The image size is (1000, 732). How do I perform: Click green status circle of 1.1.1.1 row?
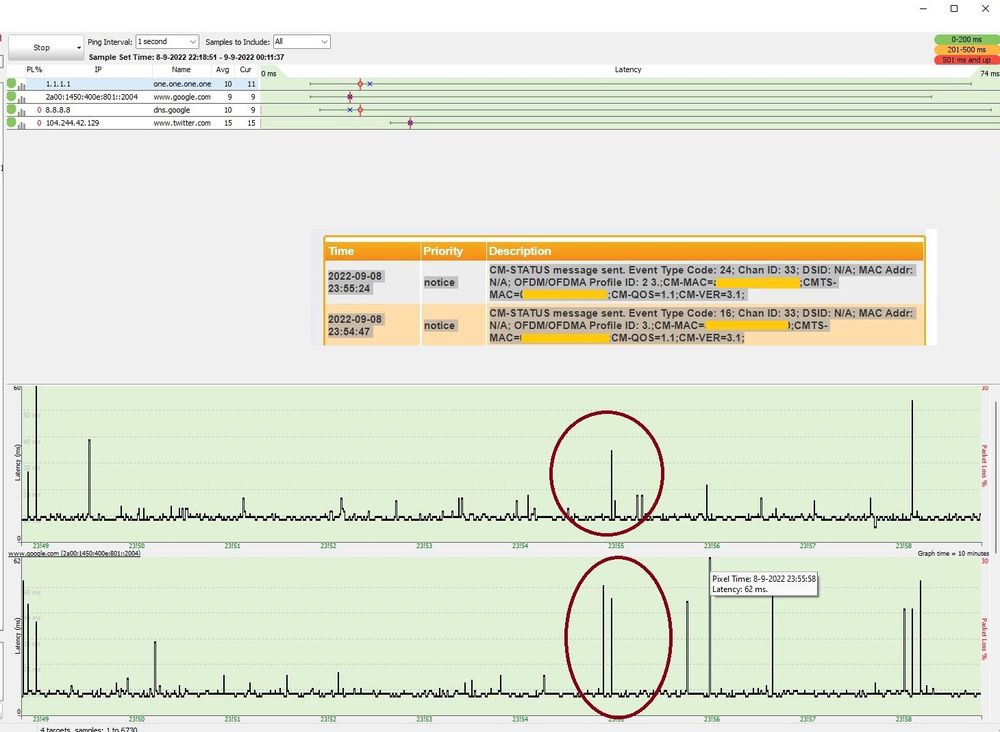point(11,84)
